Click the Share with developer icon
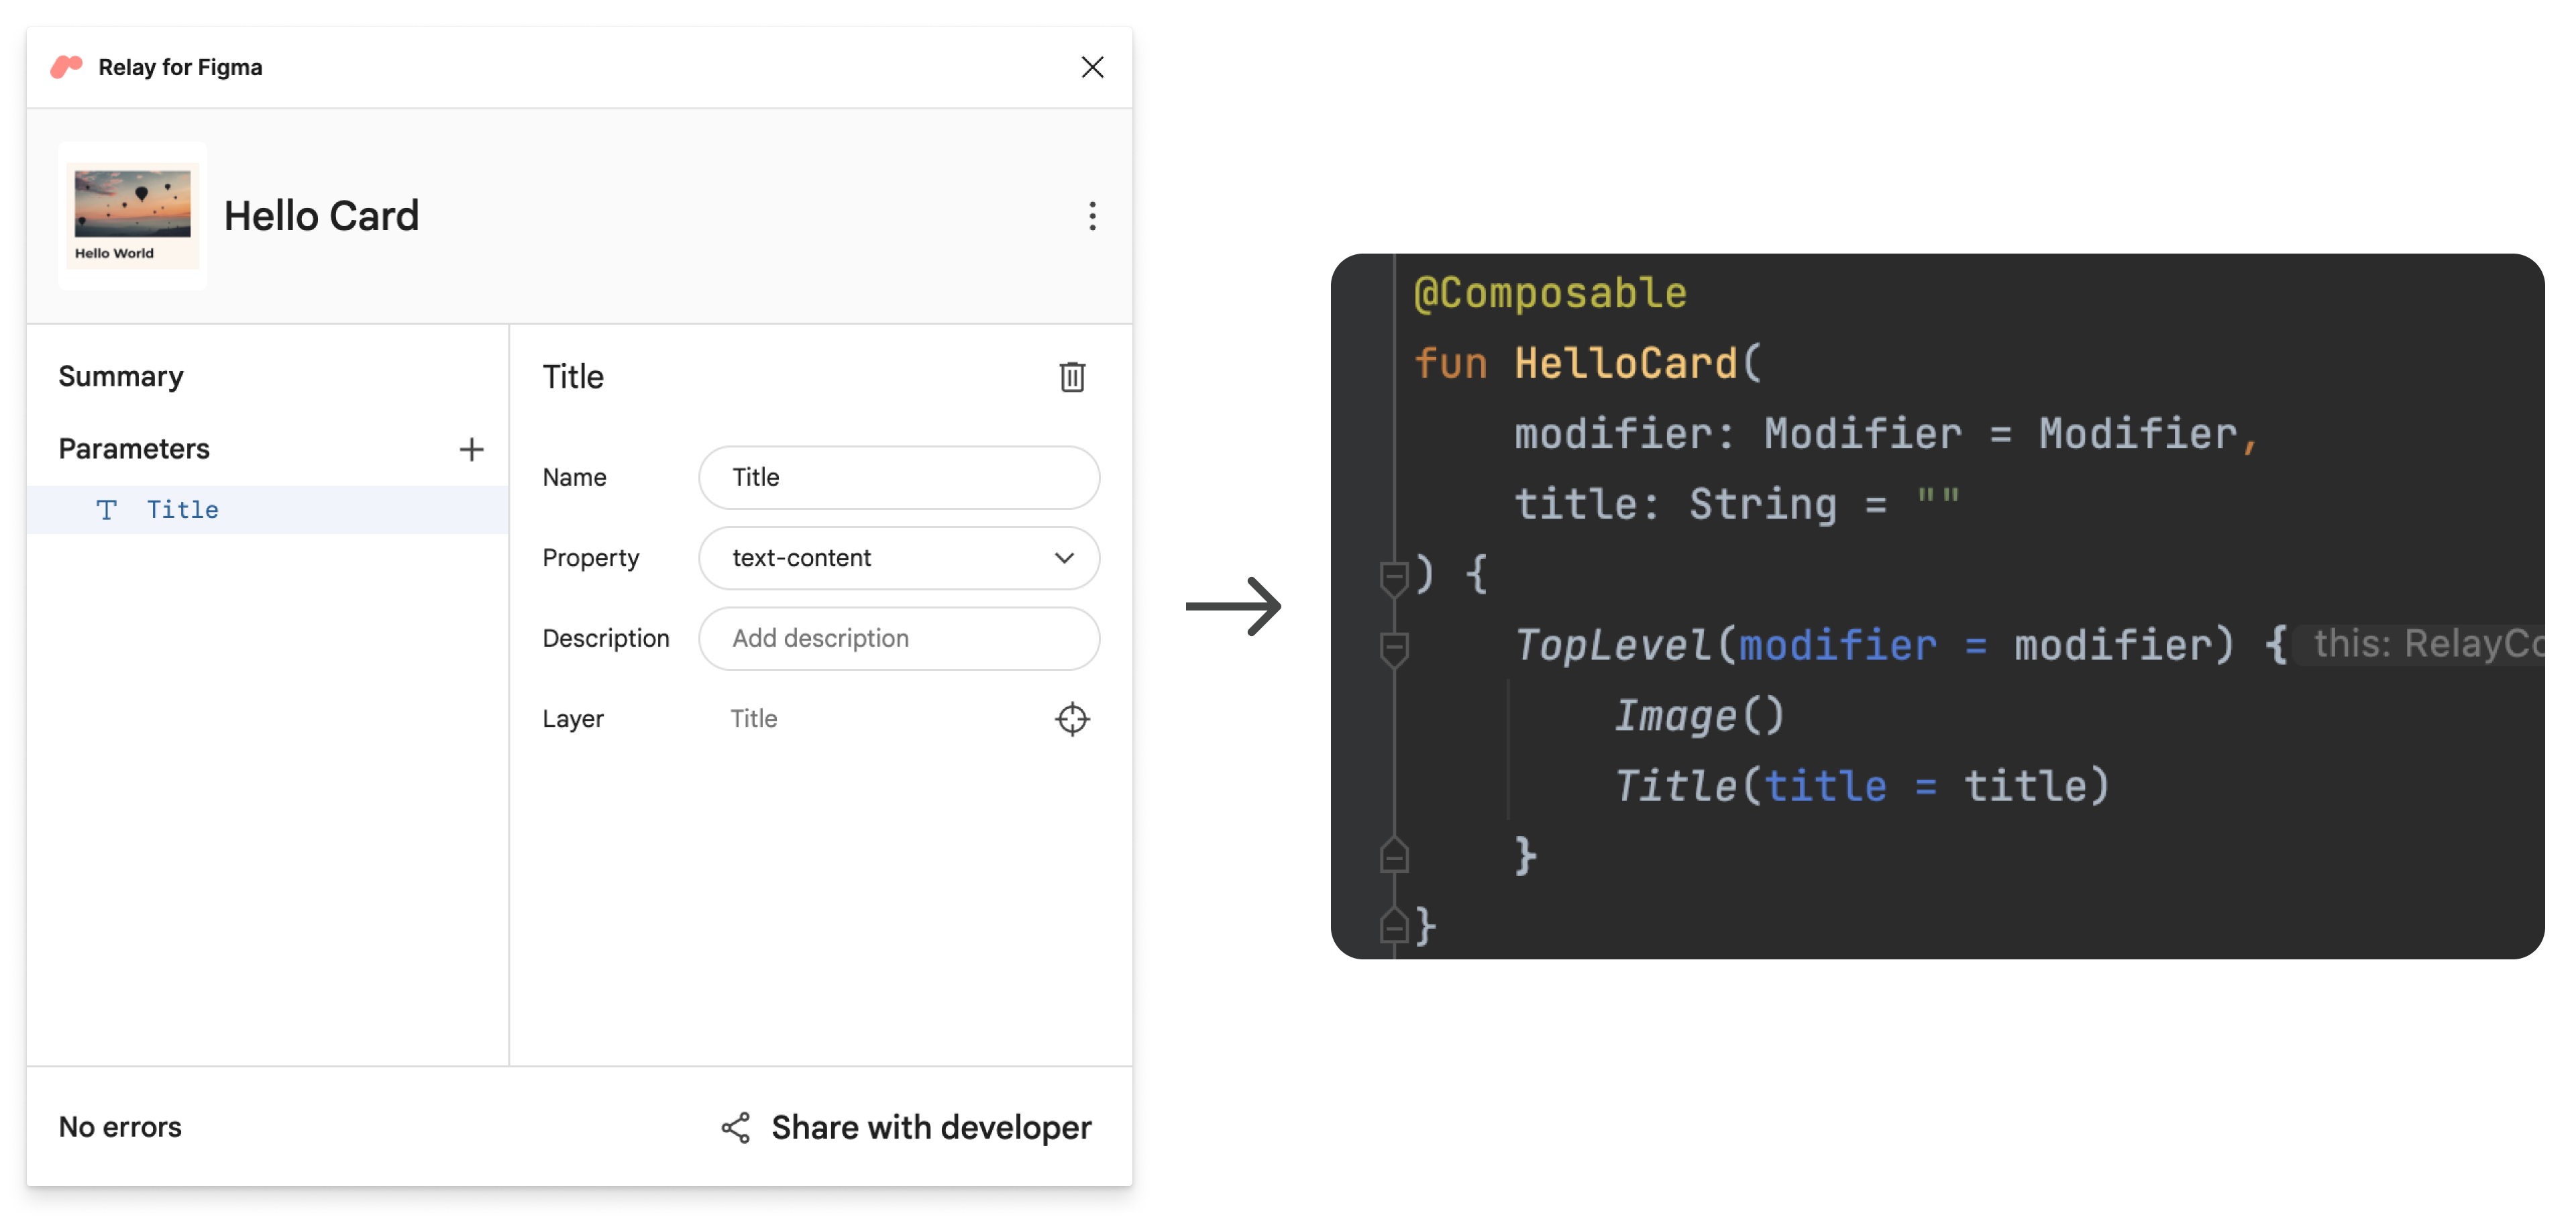Viewport: 2576px width, 1221px height. tap(738, 1127)
